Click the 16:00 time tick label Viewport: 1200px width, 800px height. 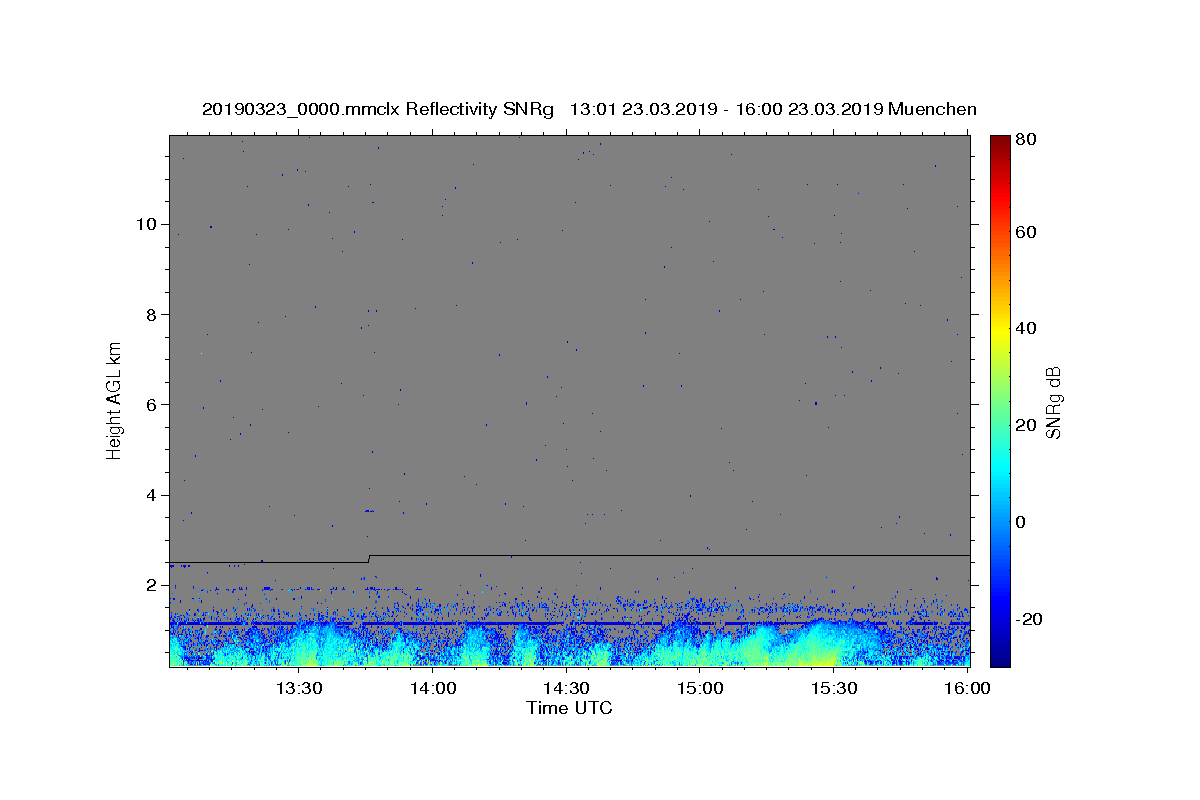coord(966,688)
